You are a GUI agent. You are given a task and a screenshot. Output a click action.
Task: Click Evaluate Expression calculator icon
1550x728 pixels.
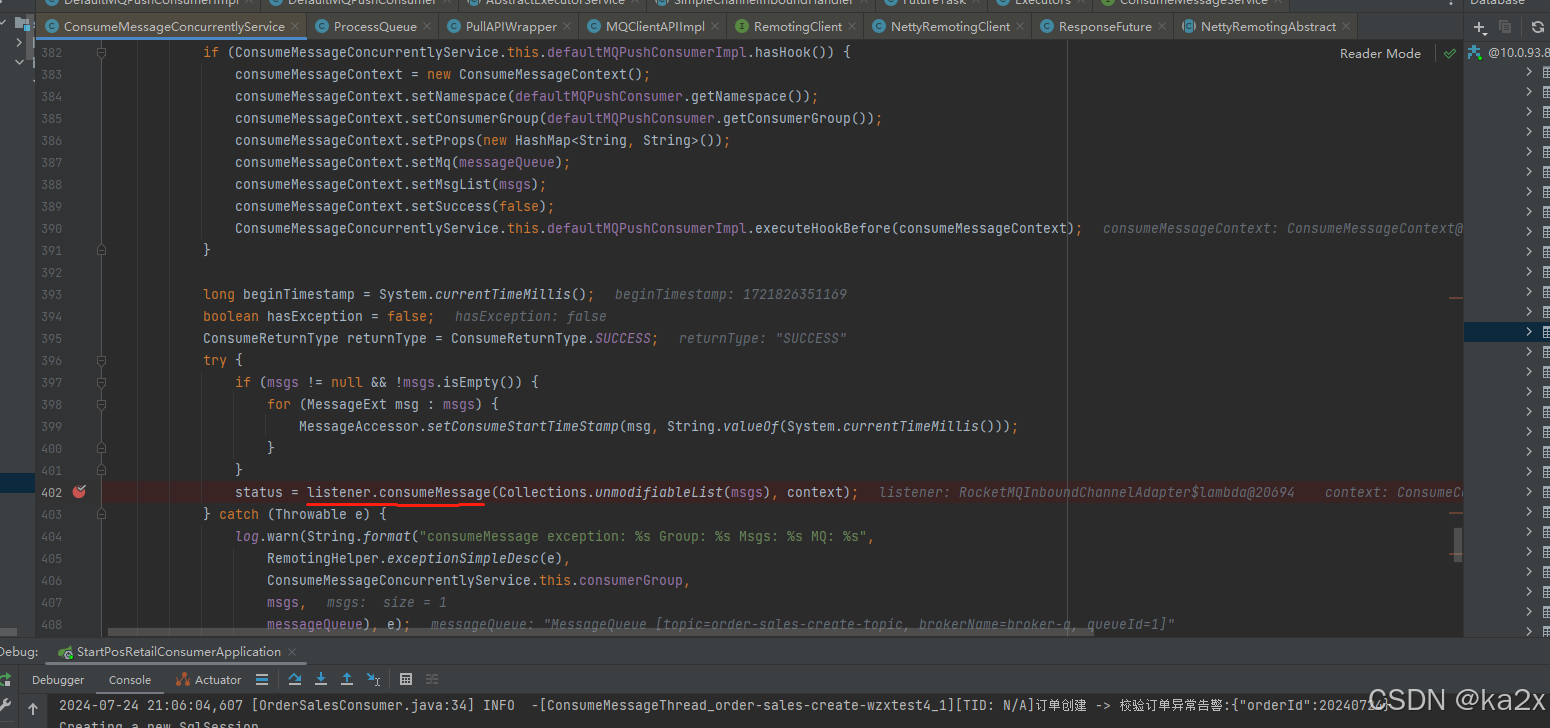(406, 679)
